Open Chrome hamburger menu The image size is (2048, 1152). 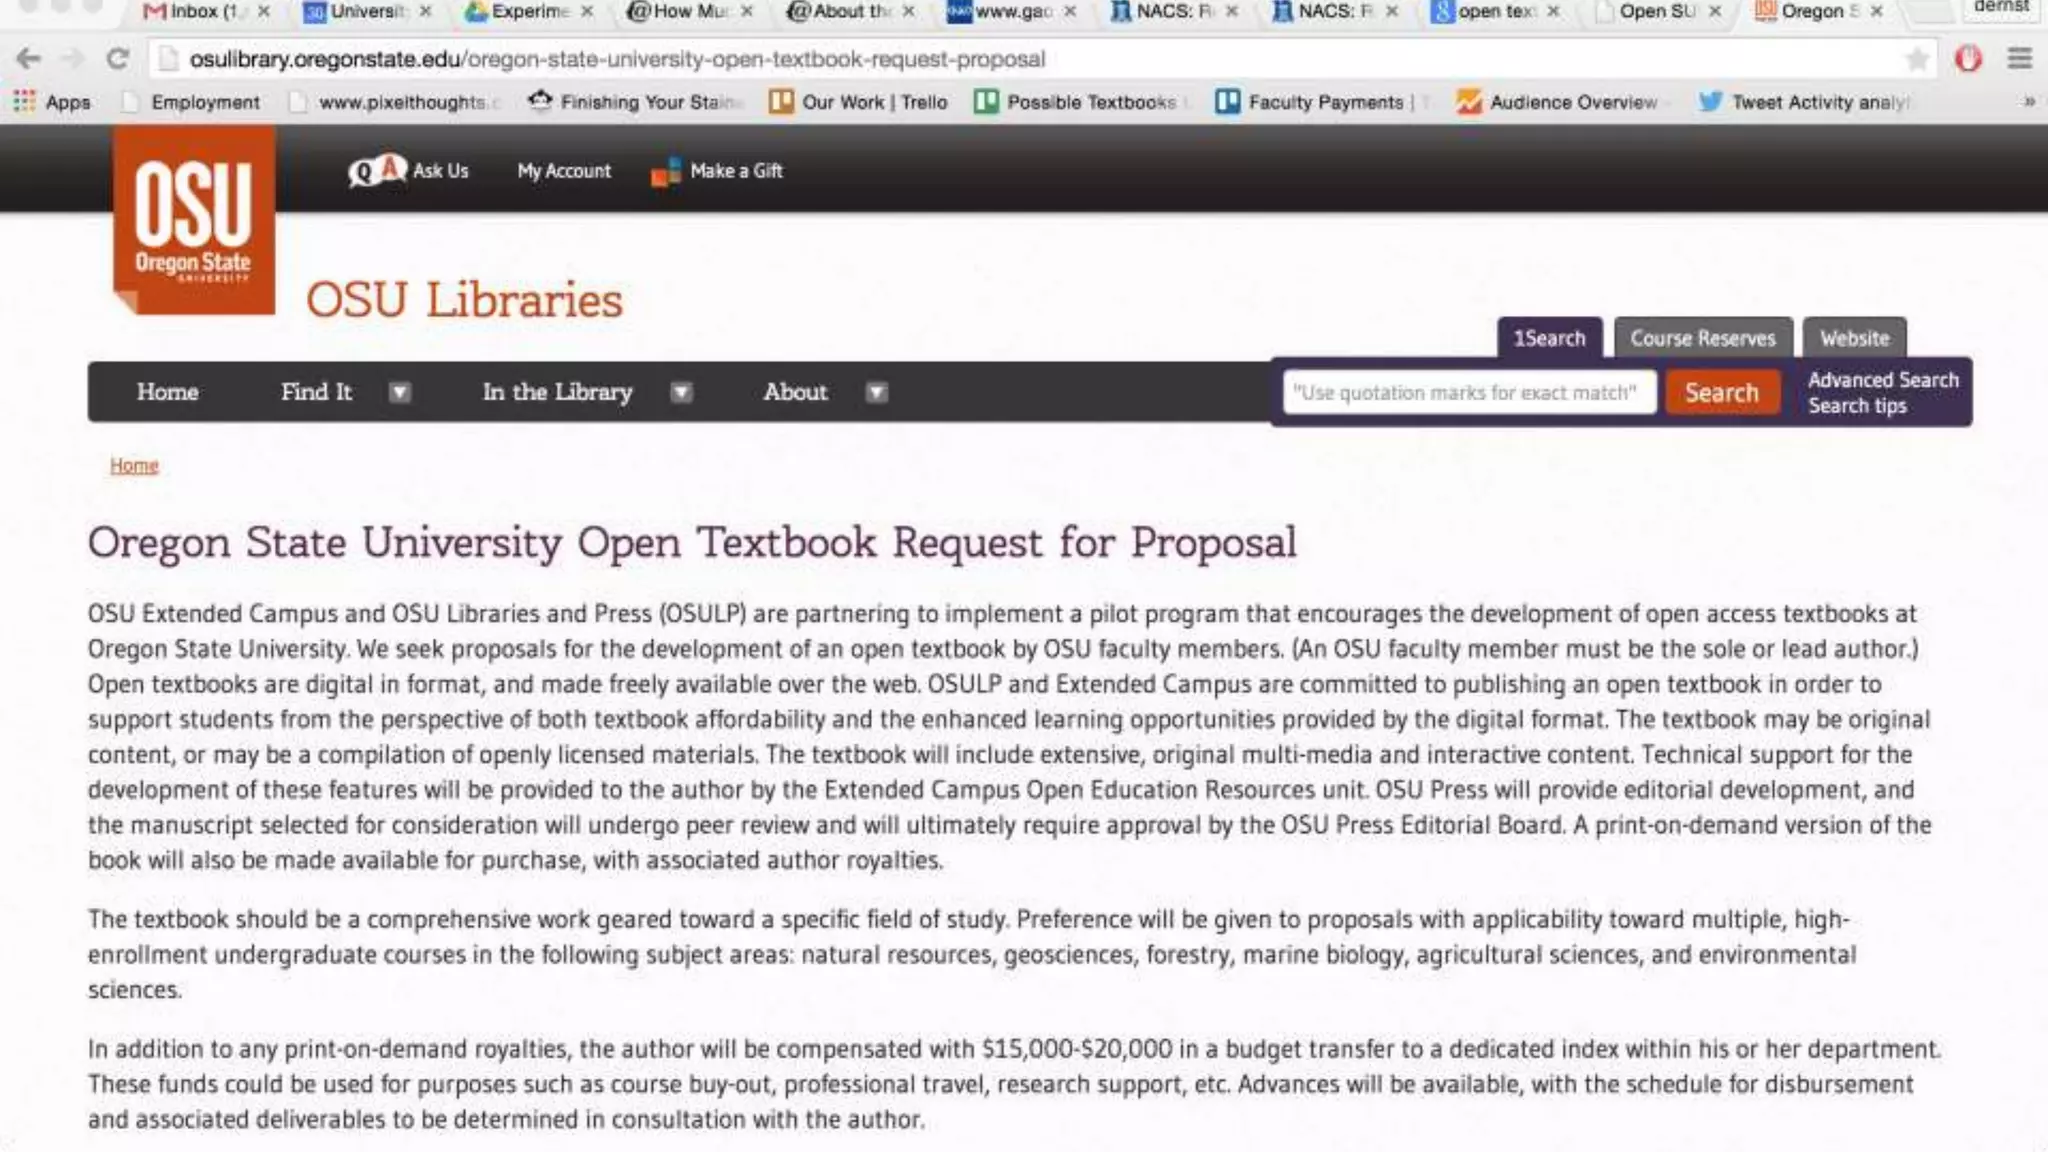click(x=2019, y=59)
